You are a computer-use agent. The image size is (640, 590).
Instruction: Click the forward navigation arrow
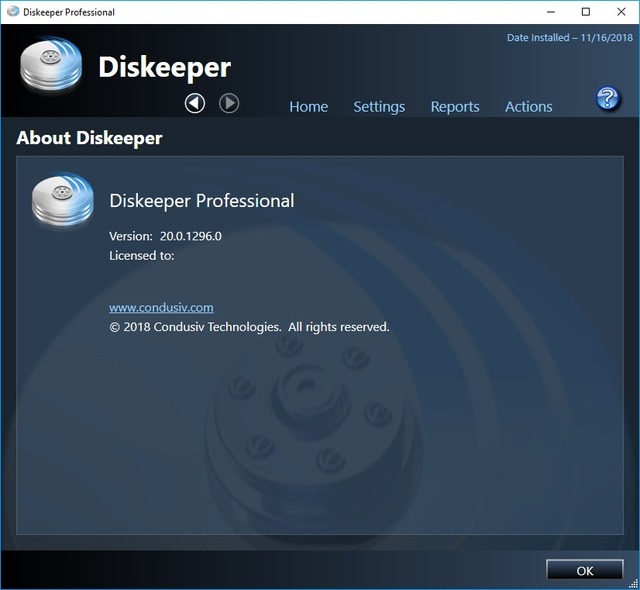click(x=229, y=103)
